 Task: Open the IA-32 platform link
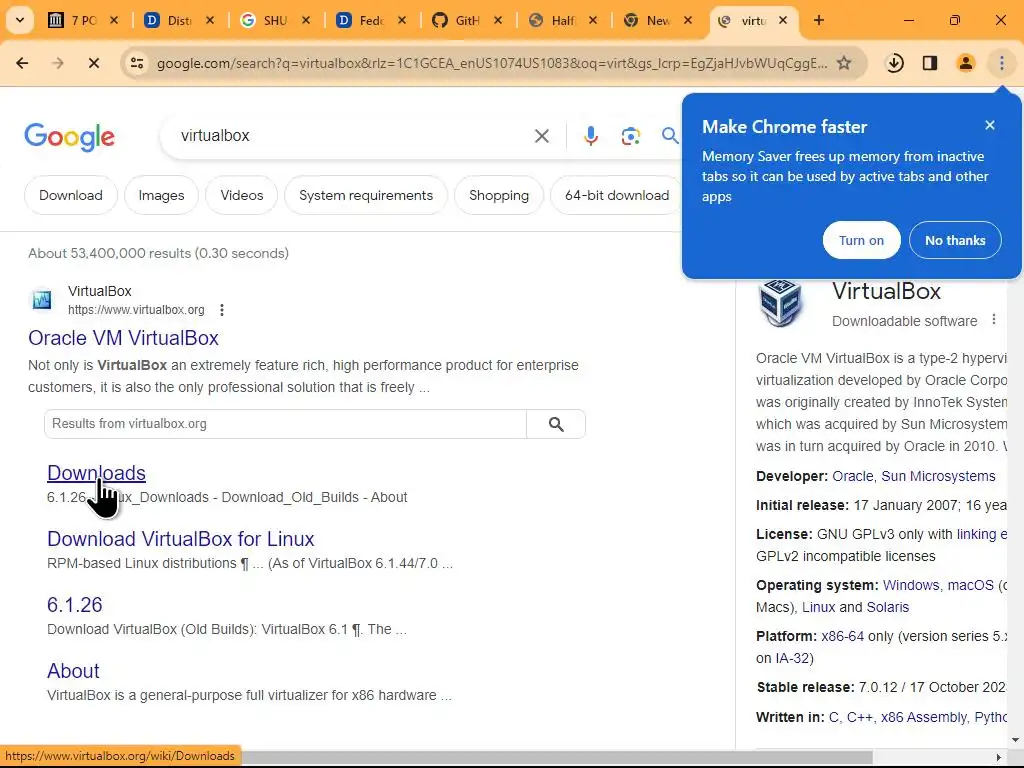coord(792,658)
